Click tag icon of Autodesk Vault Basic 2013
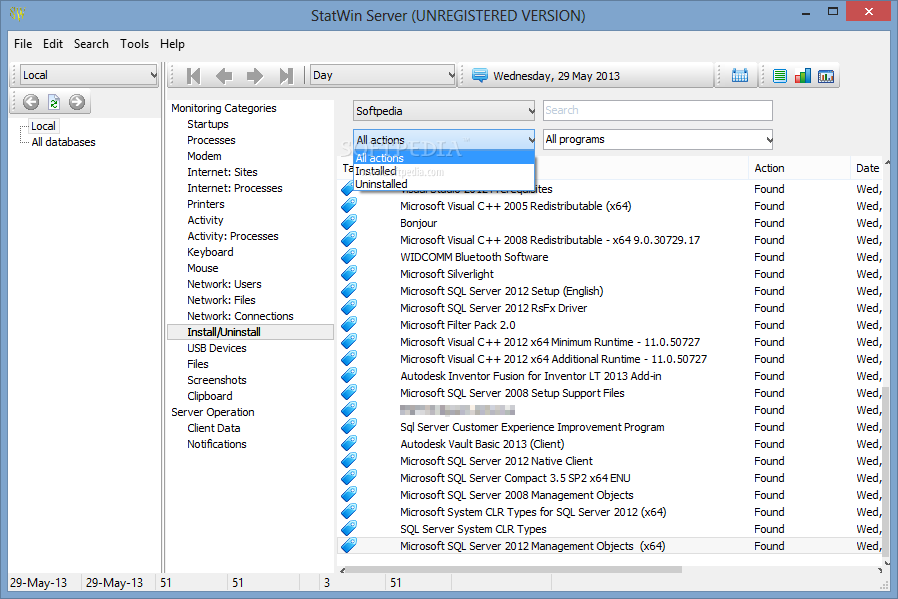This screenshot has height=599, width=898. pyautogui.click(x=349, y=443)
